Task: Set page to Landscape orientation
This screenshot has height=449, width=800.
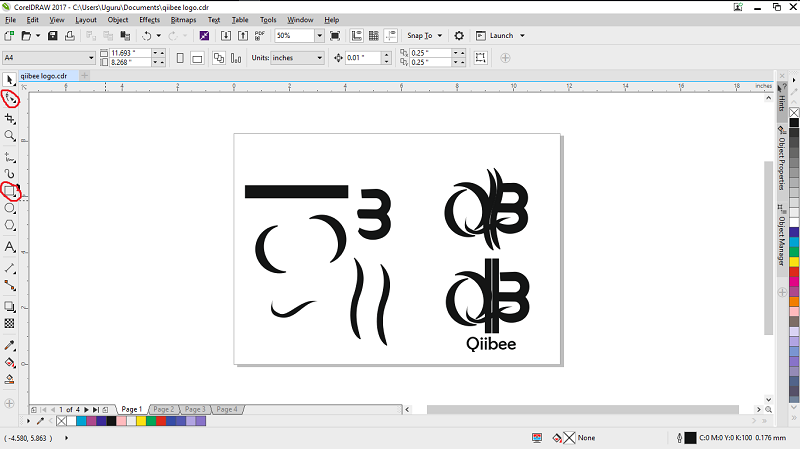Action: [x=197, y=58]
